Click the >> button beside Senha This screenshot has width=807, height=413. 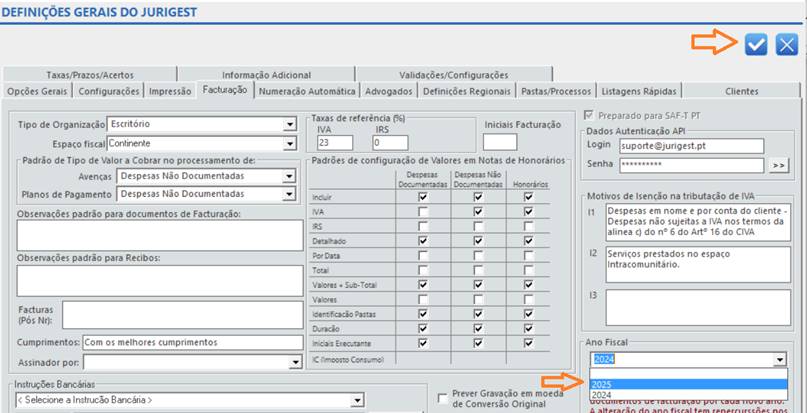pos(779,166)
